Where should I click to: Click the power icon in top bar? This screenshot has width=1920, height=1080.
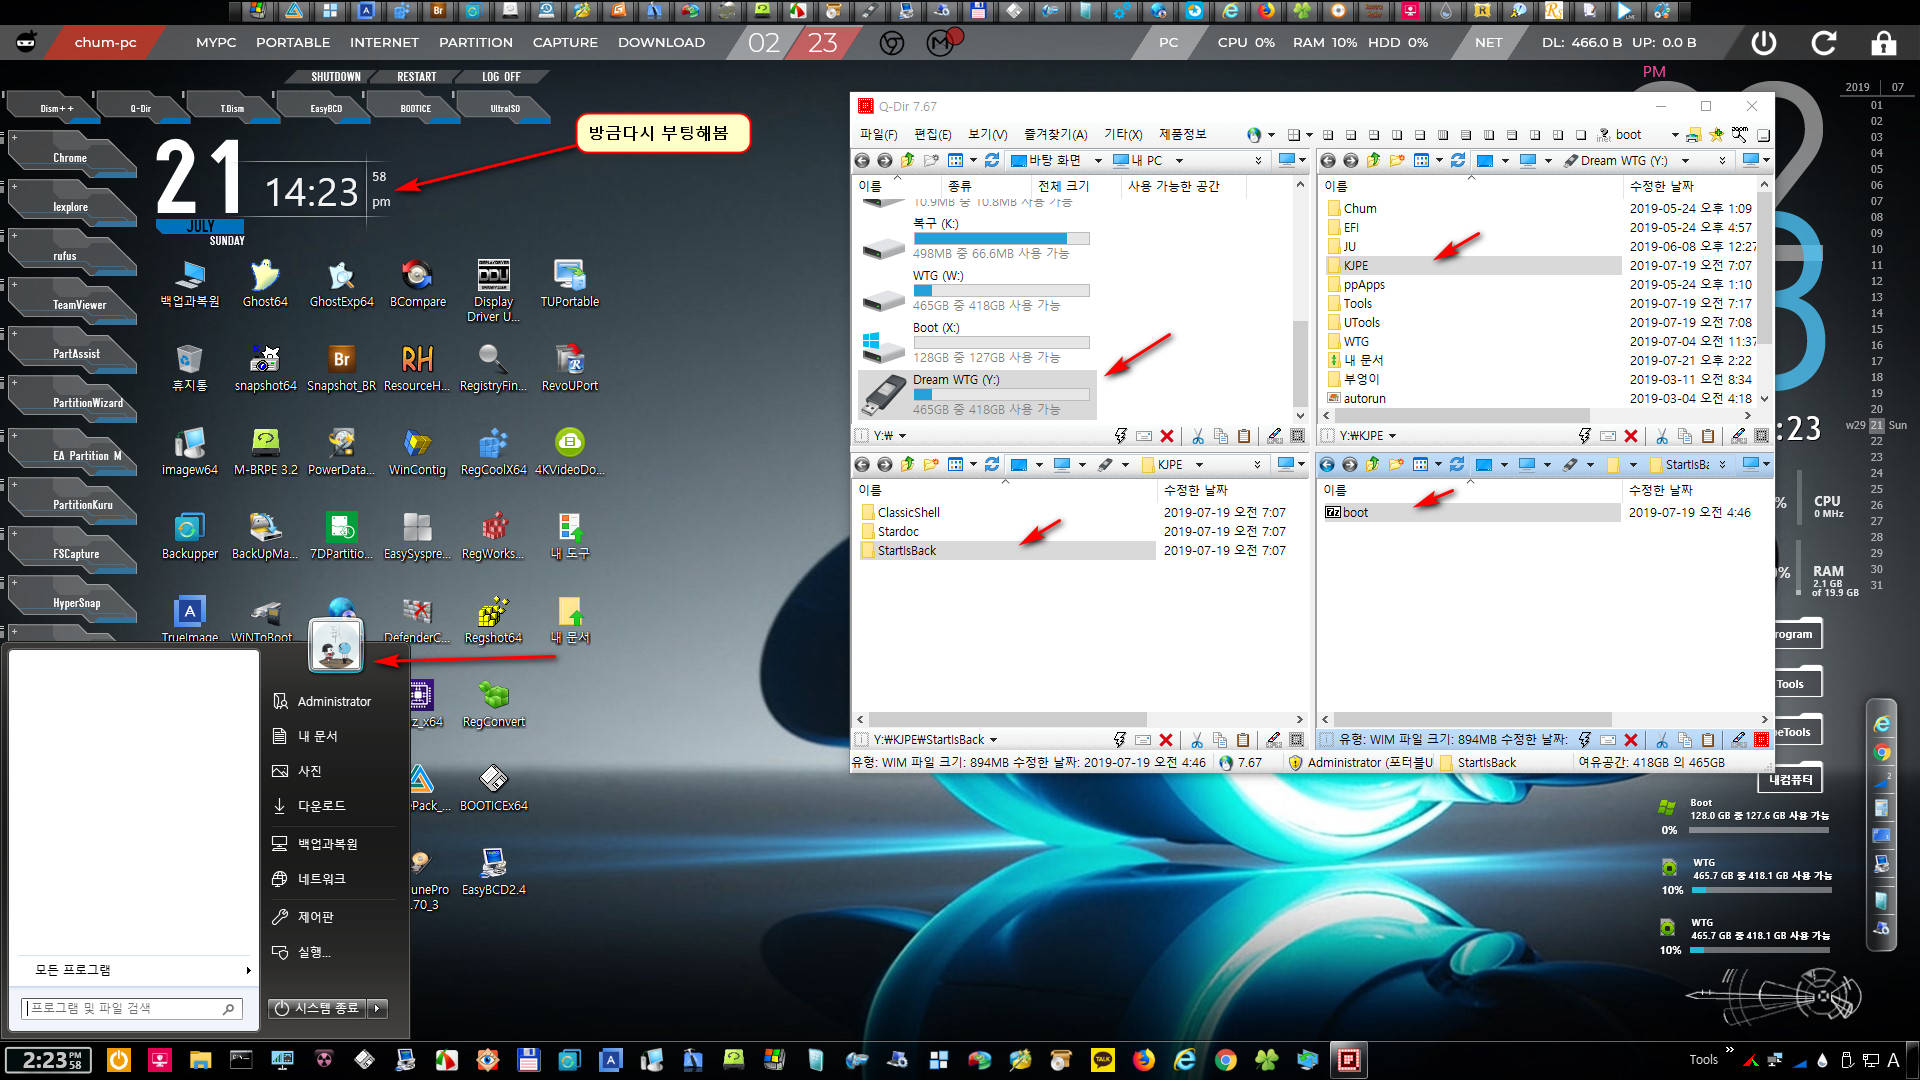[1764, 43]
